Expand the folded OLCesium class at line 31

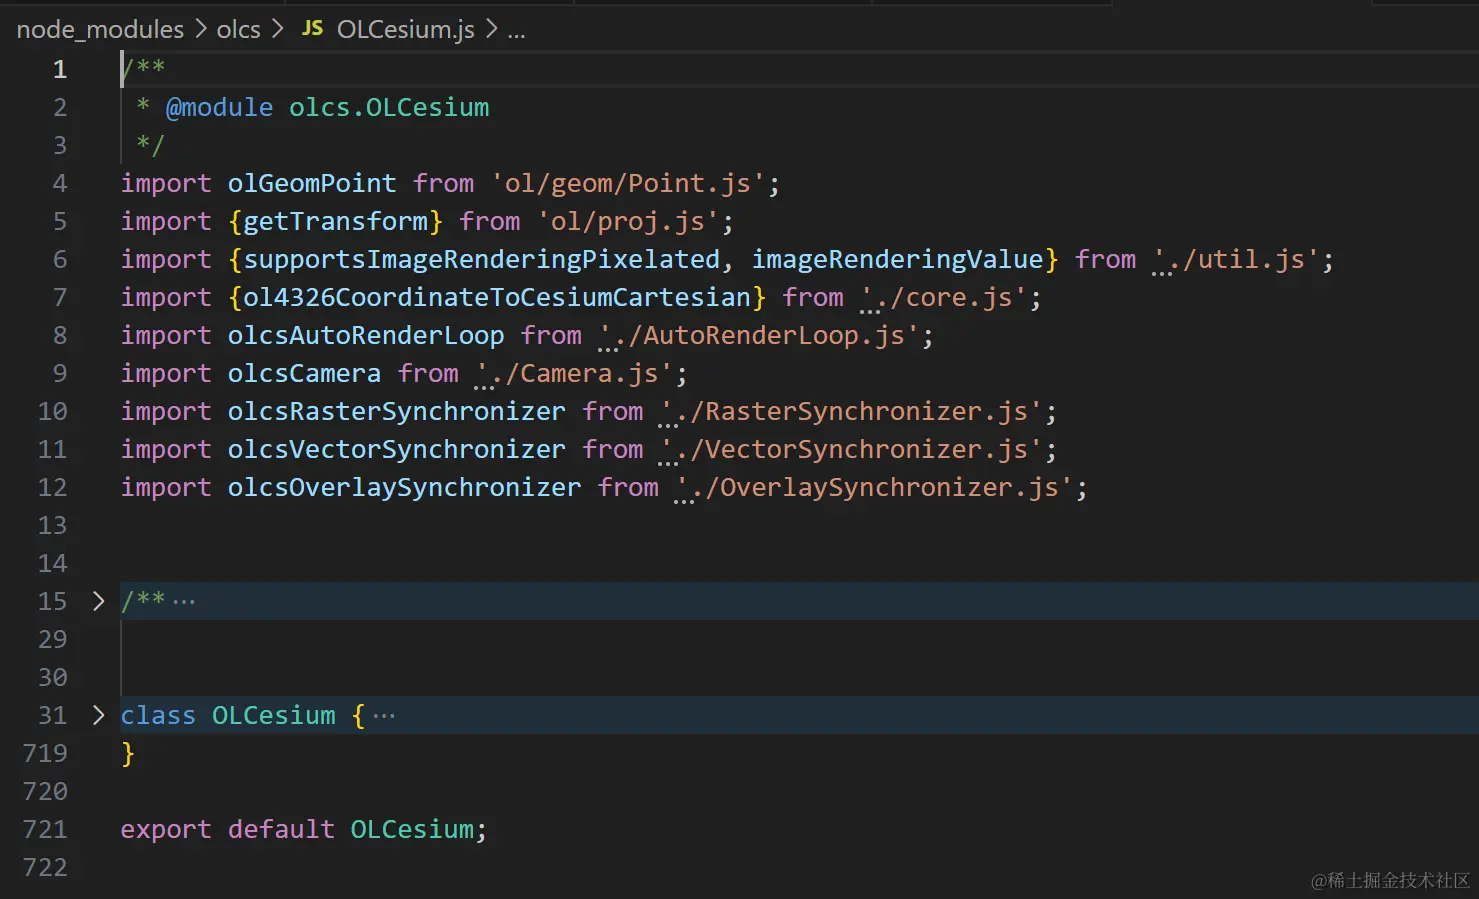pos(98,715)
